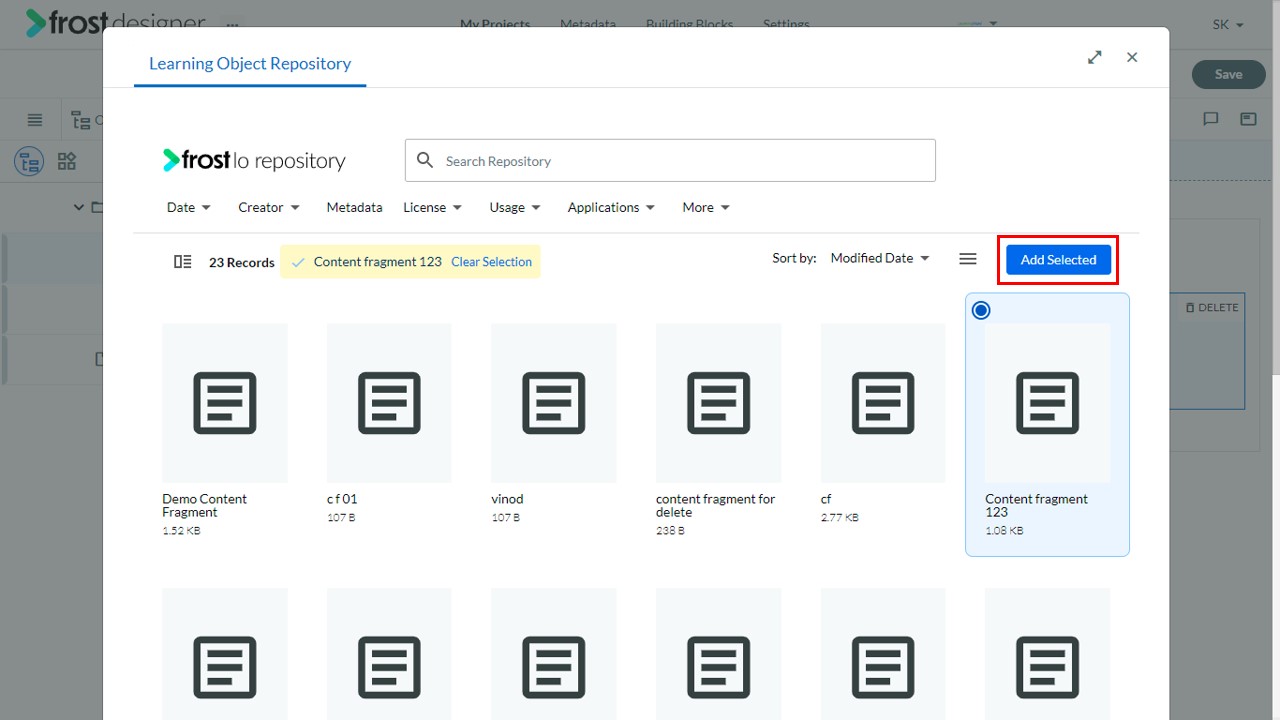Open the Date filter dropdown
The image size is (1280, 720).
click(x=189, y=207)
